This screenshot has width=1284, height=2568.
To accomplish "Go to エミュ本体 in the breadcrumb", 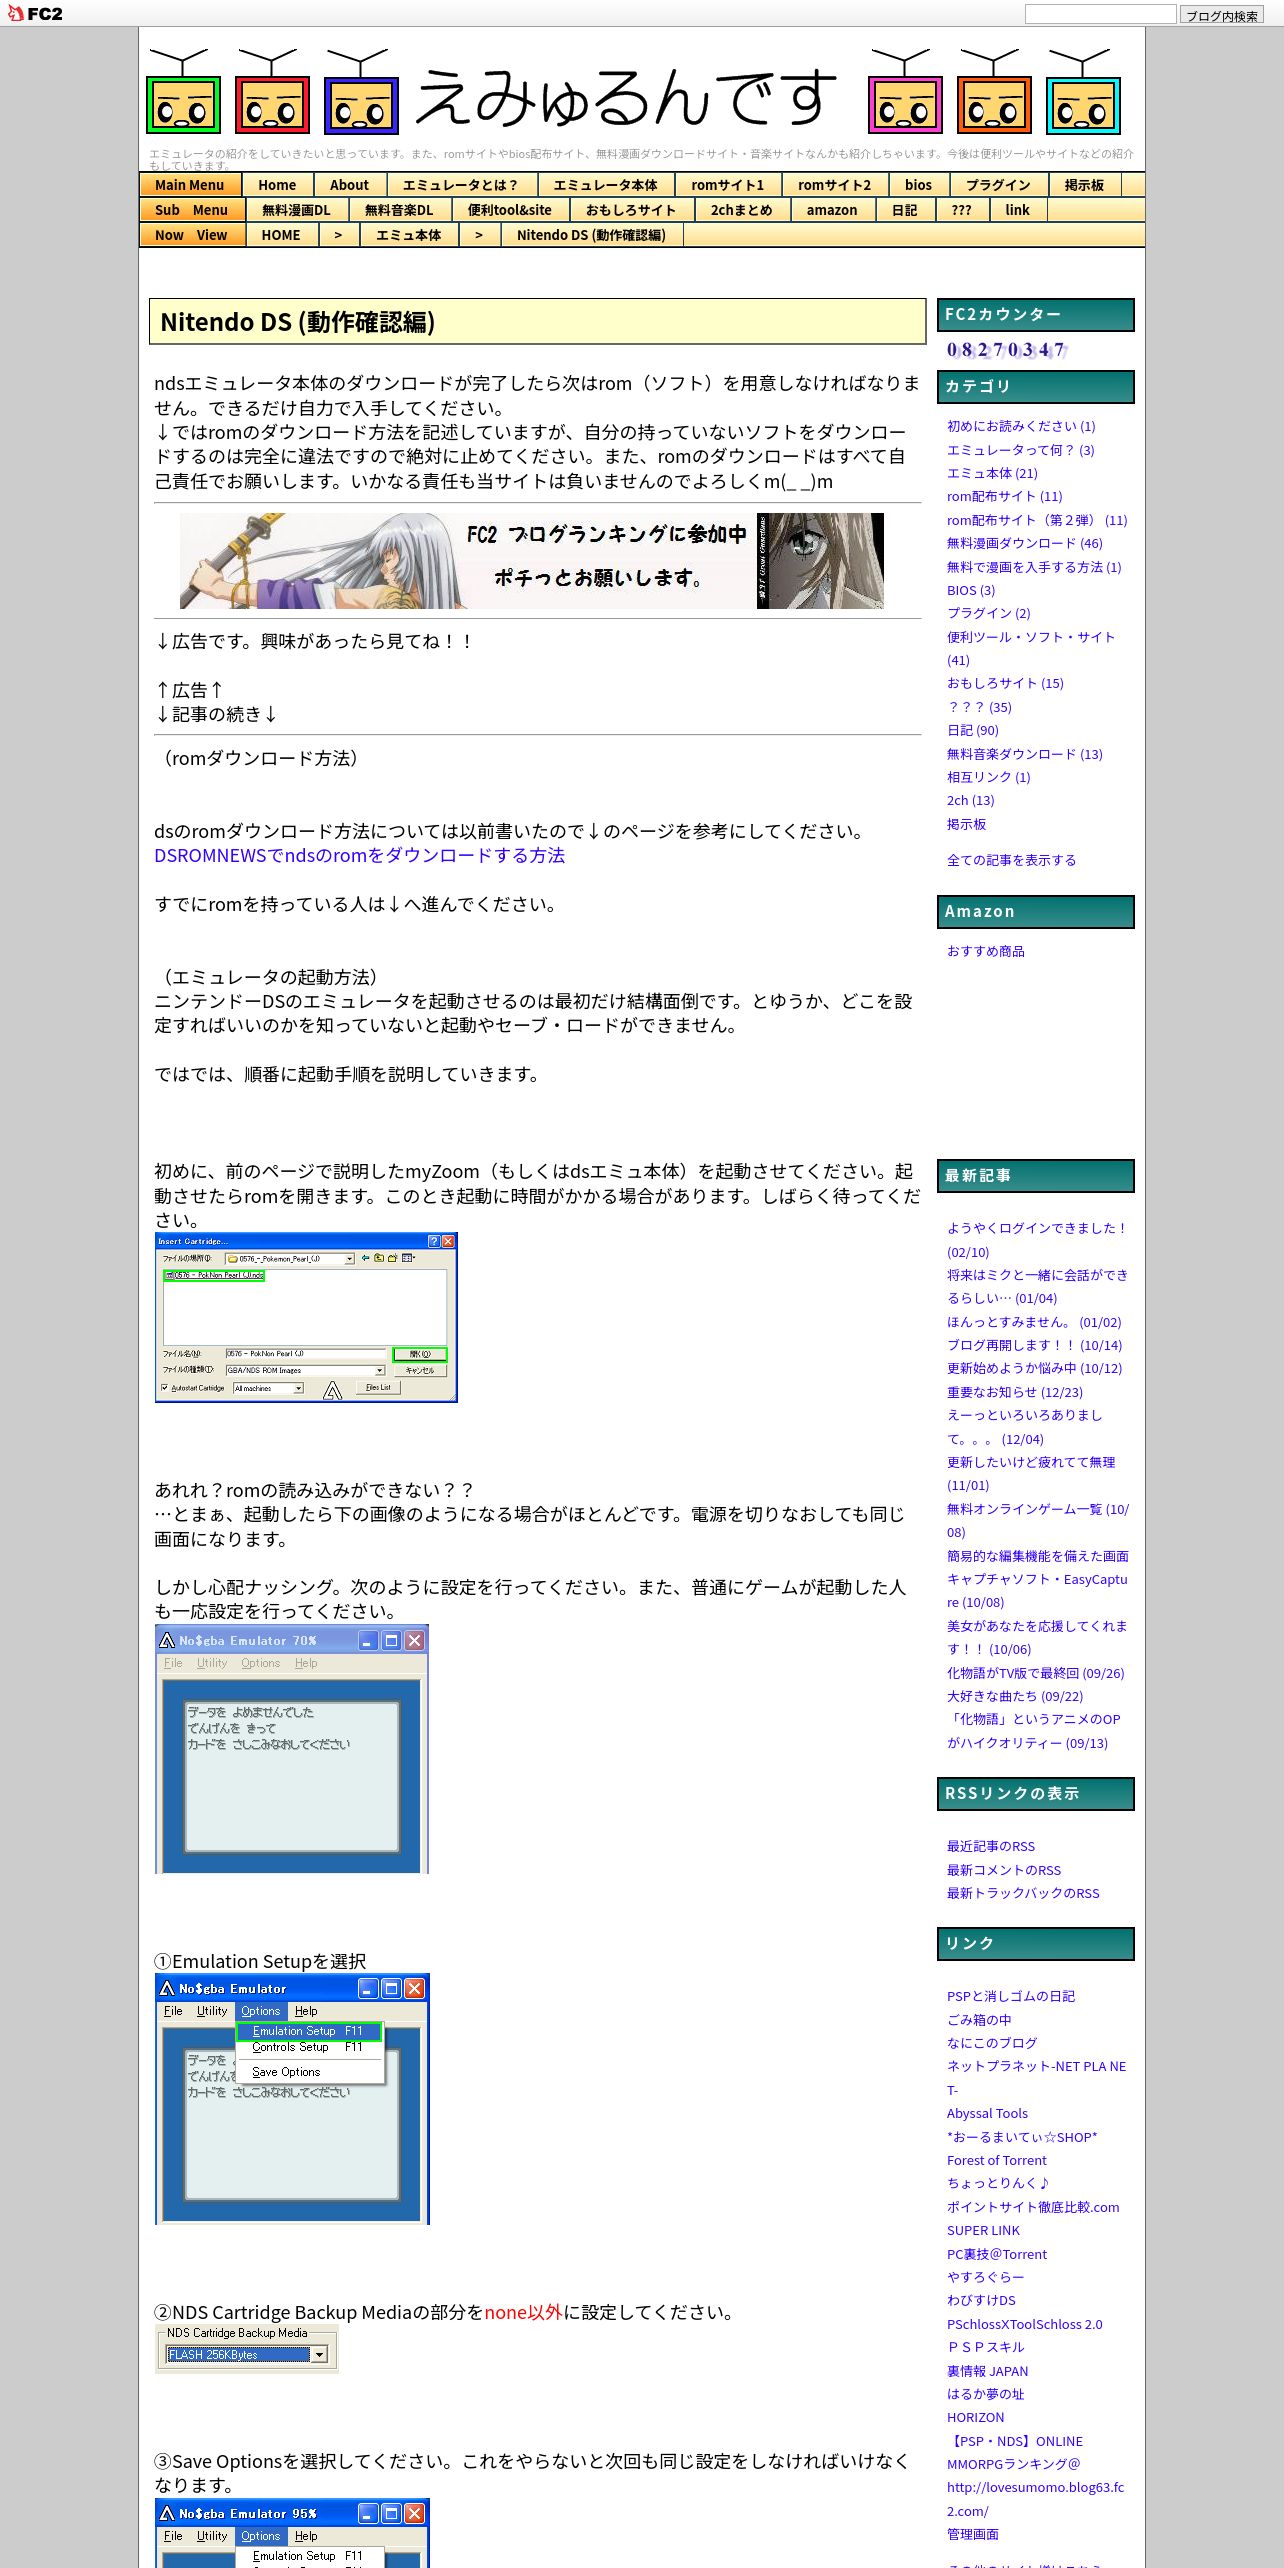I will pos(408,235).
